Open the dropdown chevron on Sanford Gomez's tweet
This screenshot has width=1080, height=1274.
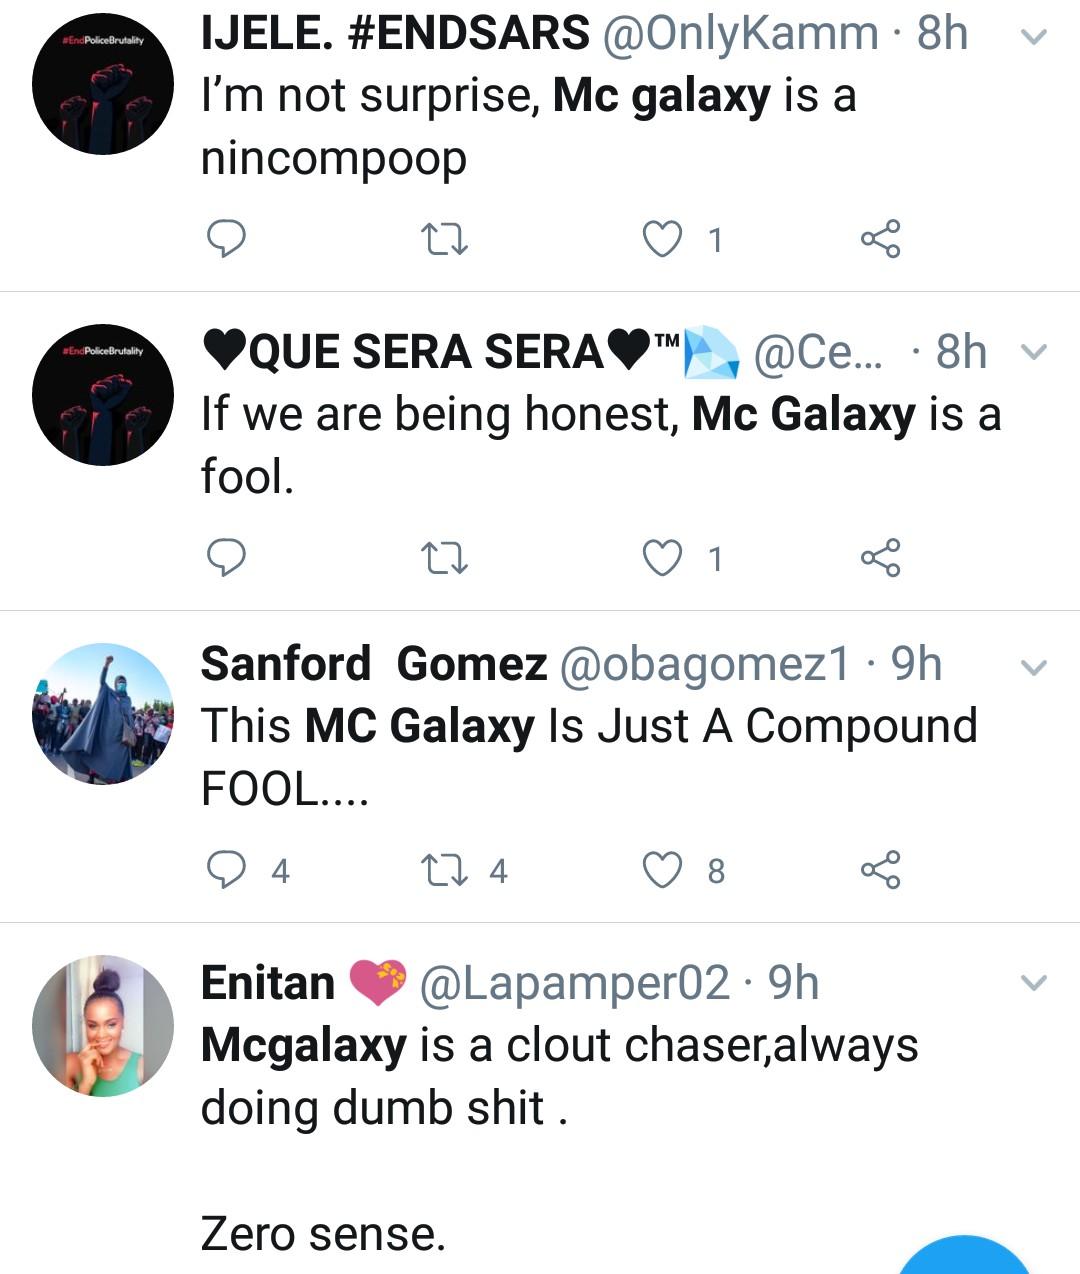click(1033, 666)
